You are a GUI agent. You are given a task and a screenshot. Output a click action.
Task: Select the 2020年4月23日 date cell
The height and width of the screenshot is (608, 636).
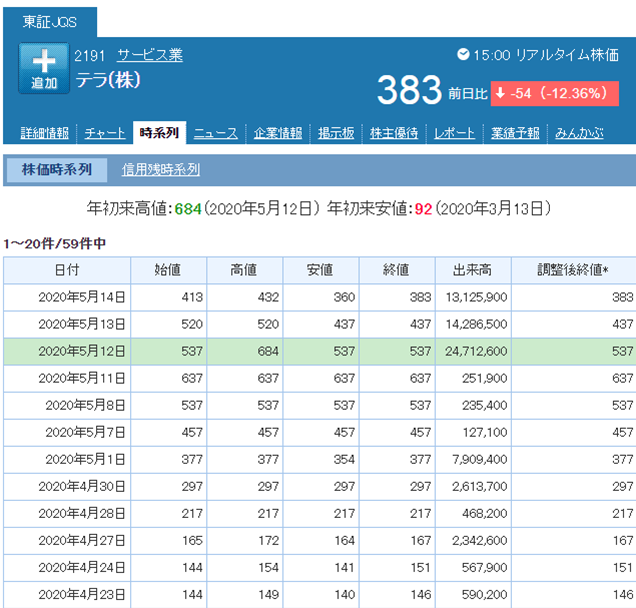click(67, 595)
